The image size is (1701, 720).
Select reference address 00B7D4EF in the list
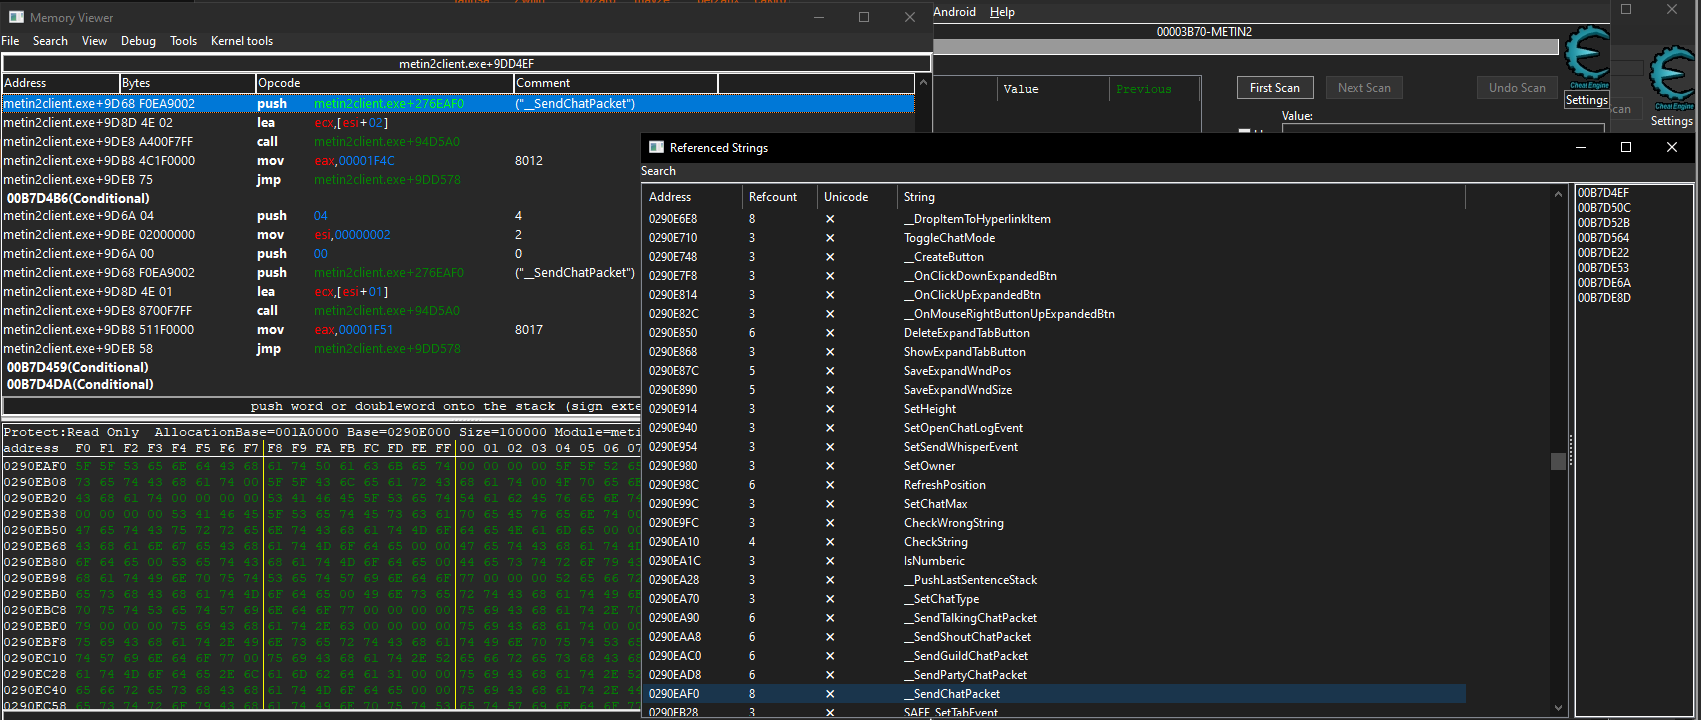tap(1633, 193)
